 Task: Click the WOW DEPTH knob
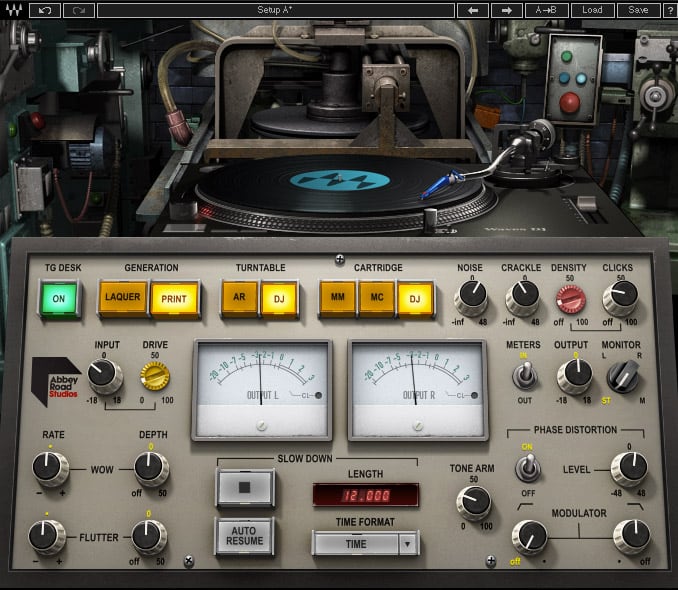151,468
